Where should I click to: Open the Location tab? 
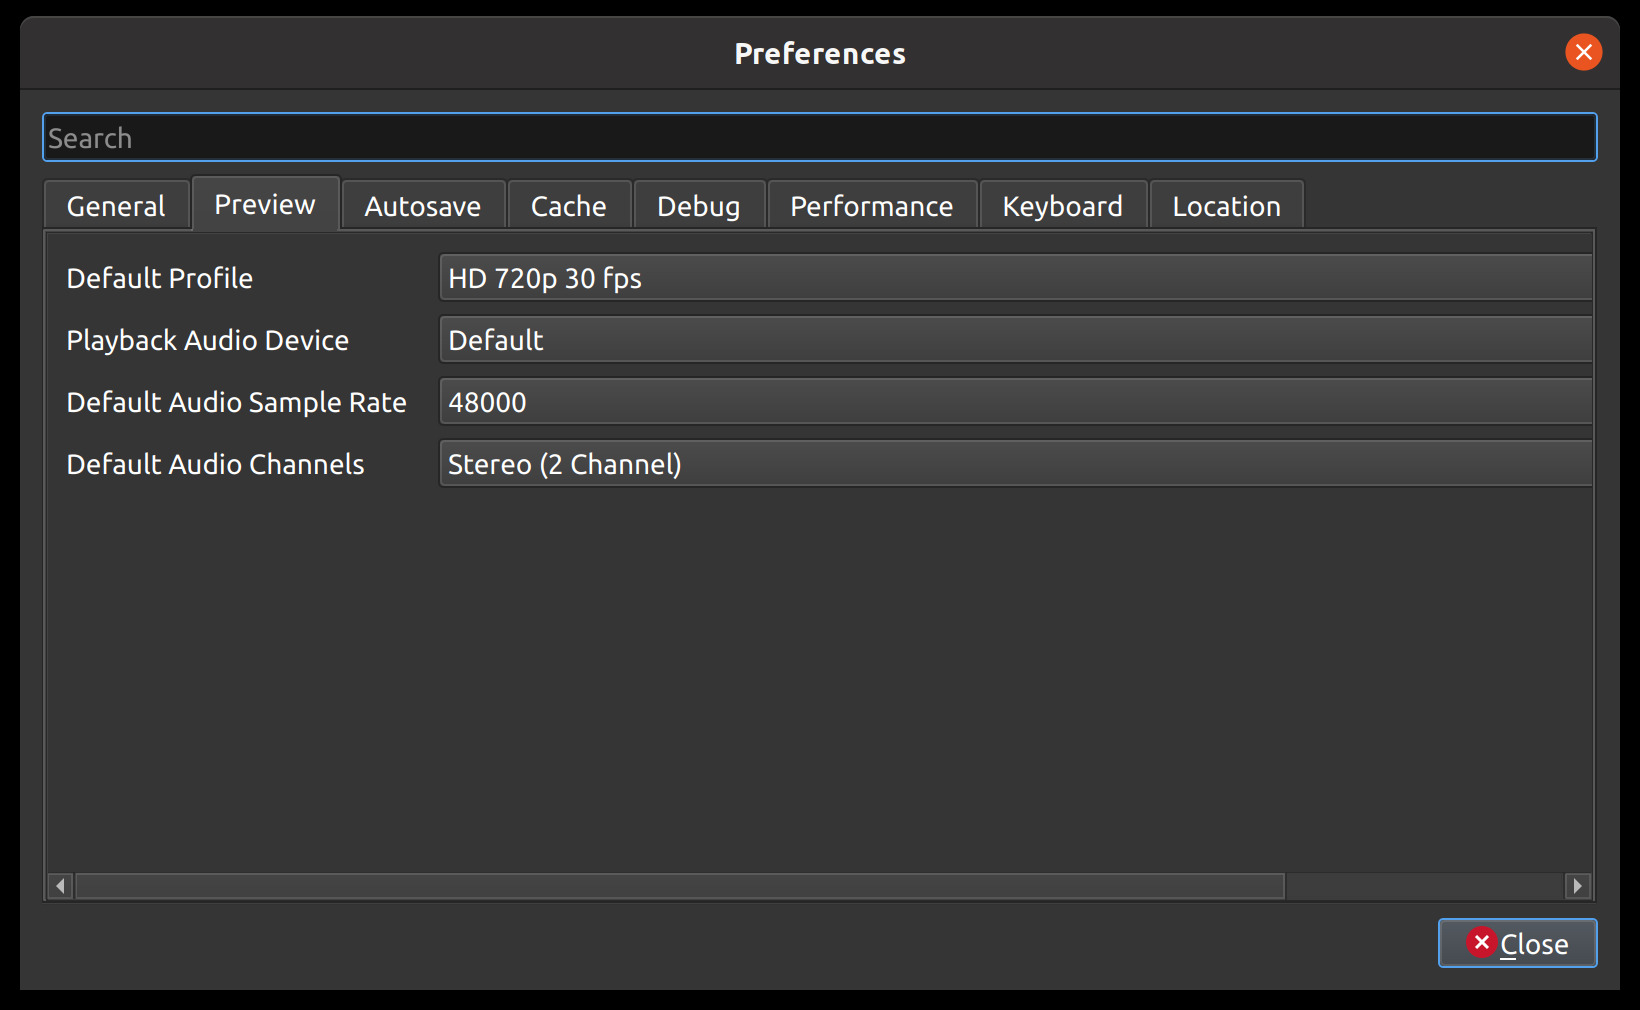click(x=1226, y=205)
